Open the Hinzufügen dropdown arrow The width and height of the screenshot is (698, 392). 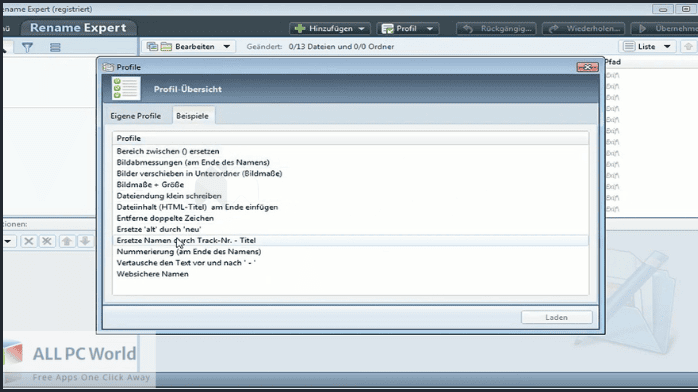361,28
